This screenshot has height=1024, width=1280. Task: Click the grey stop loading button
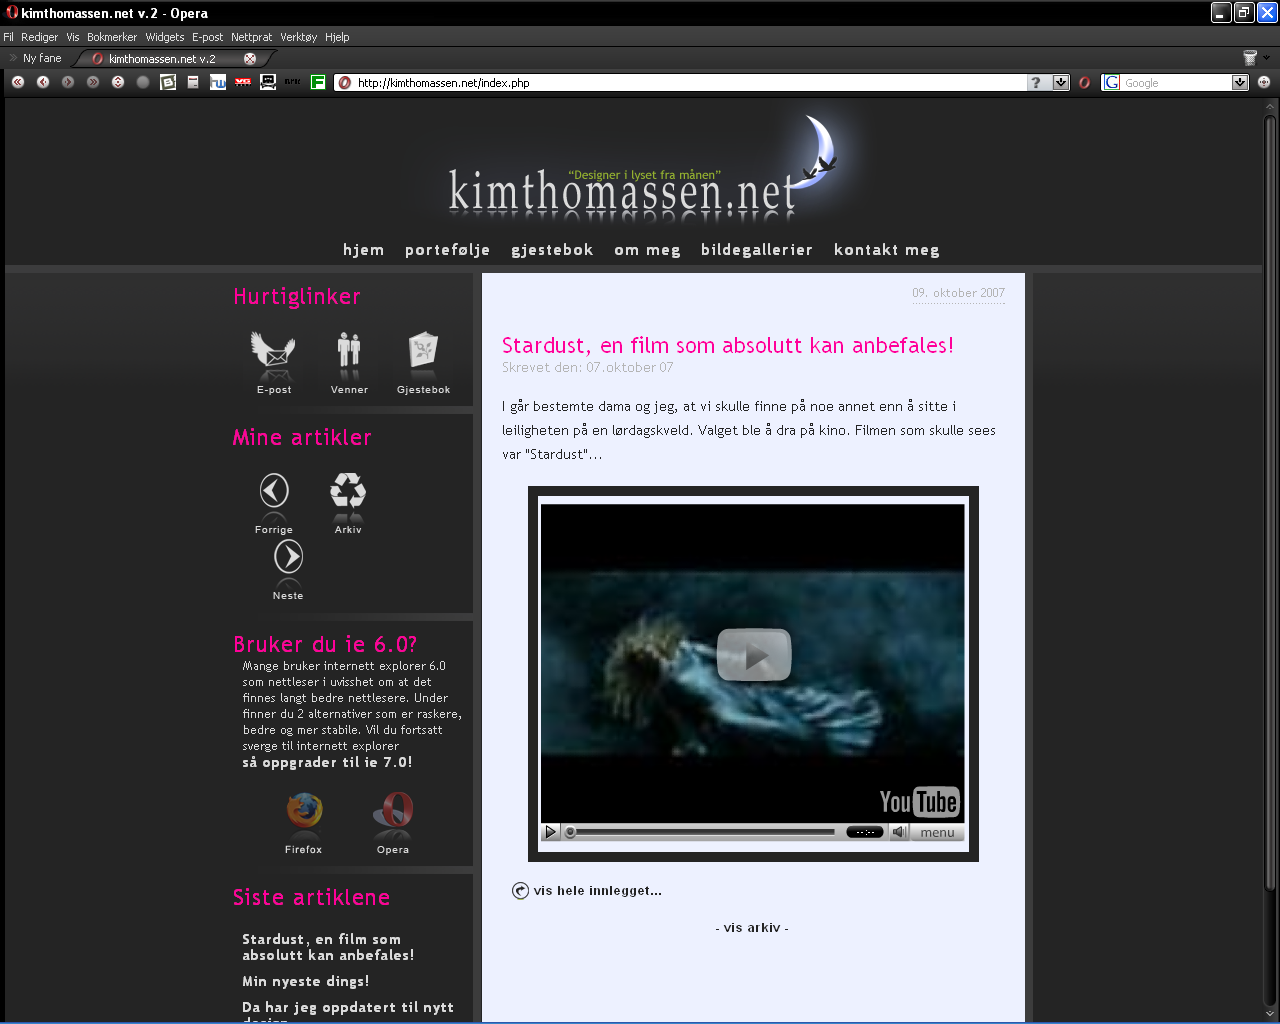[143, 82]
